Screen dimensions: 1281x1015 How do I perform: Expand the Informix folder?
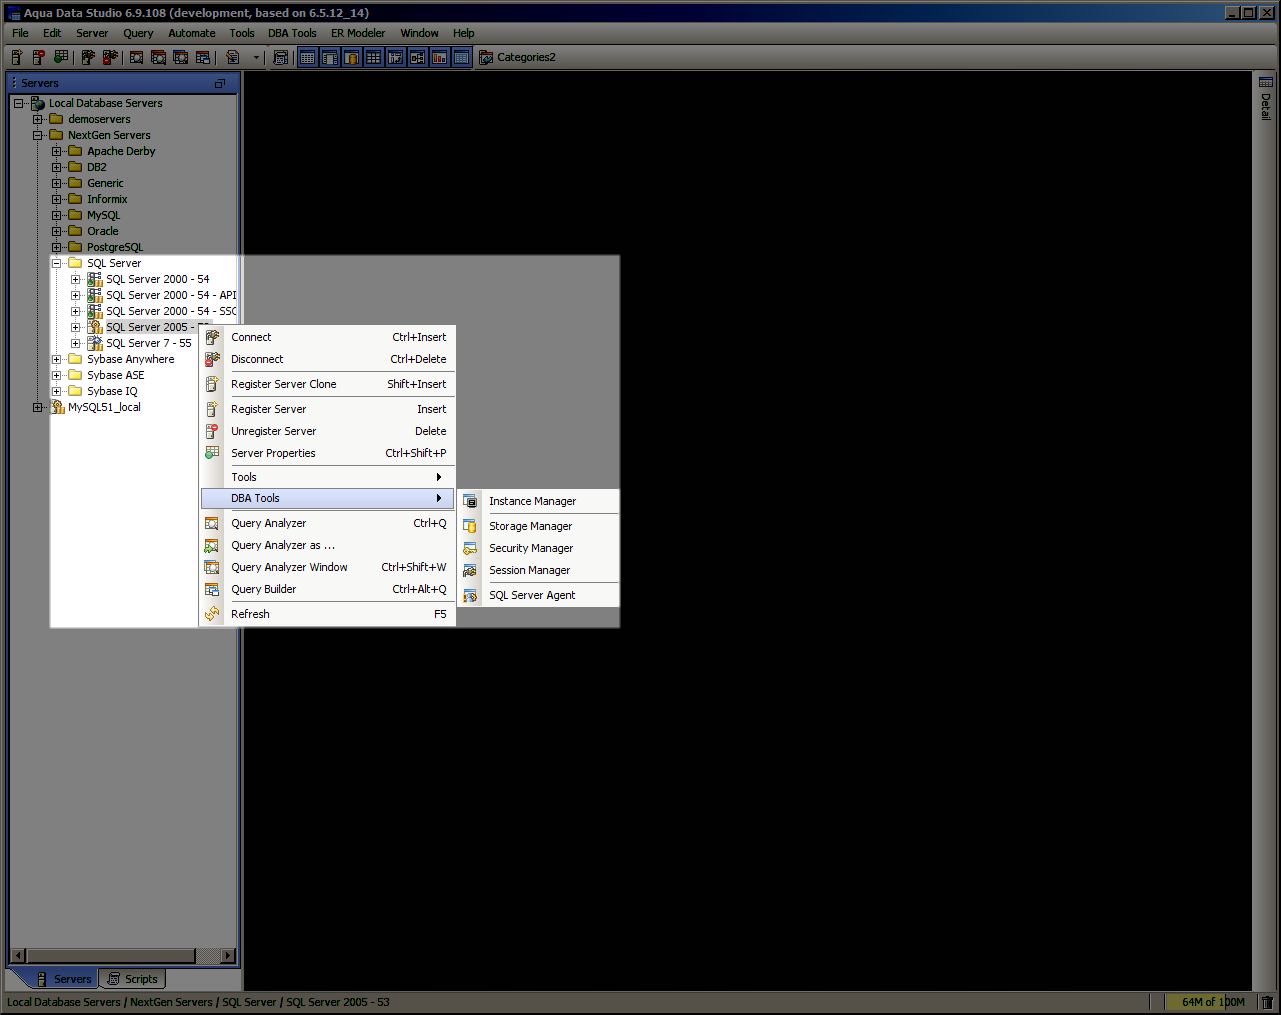tap(57, 199)
